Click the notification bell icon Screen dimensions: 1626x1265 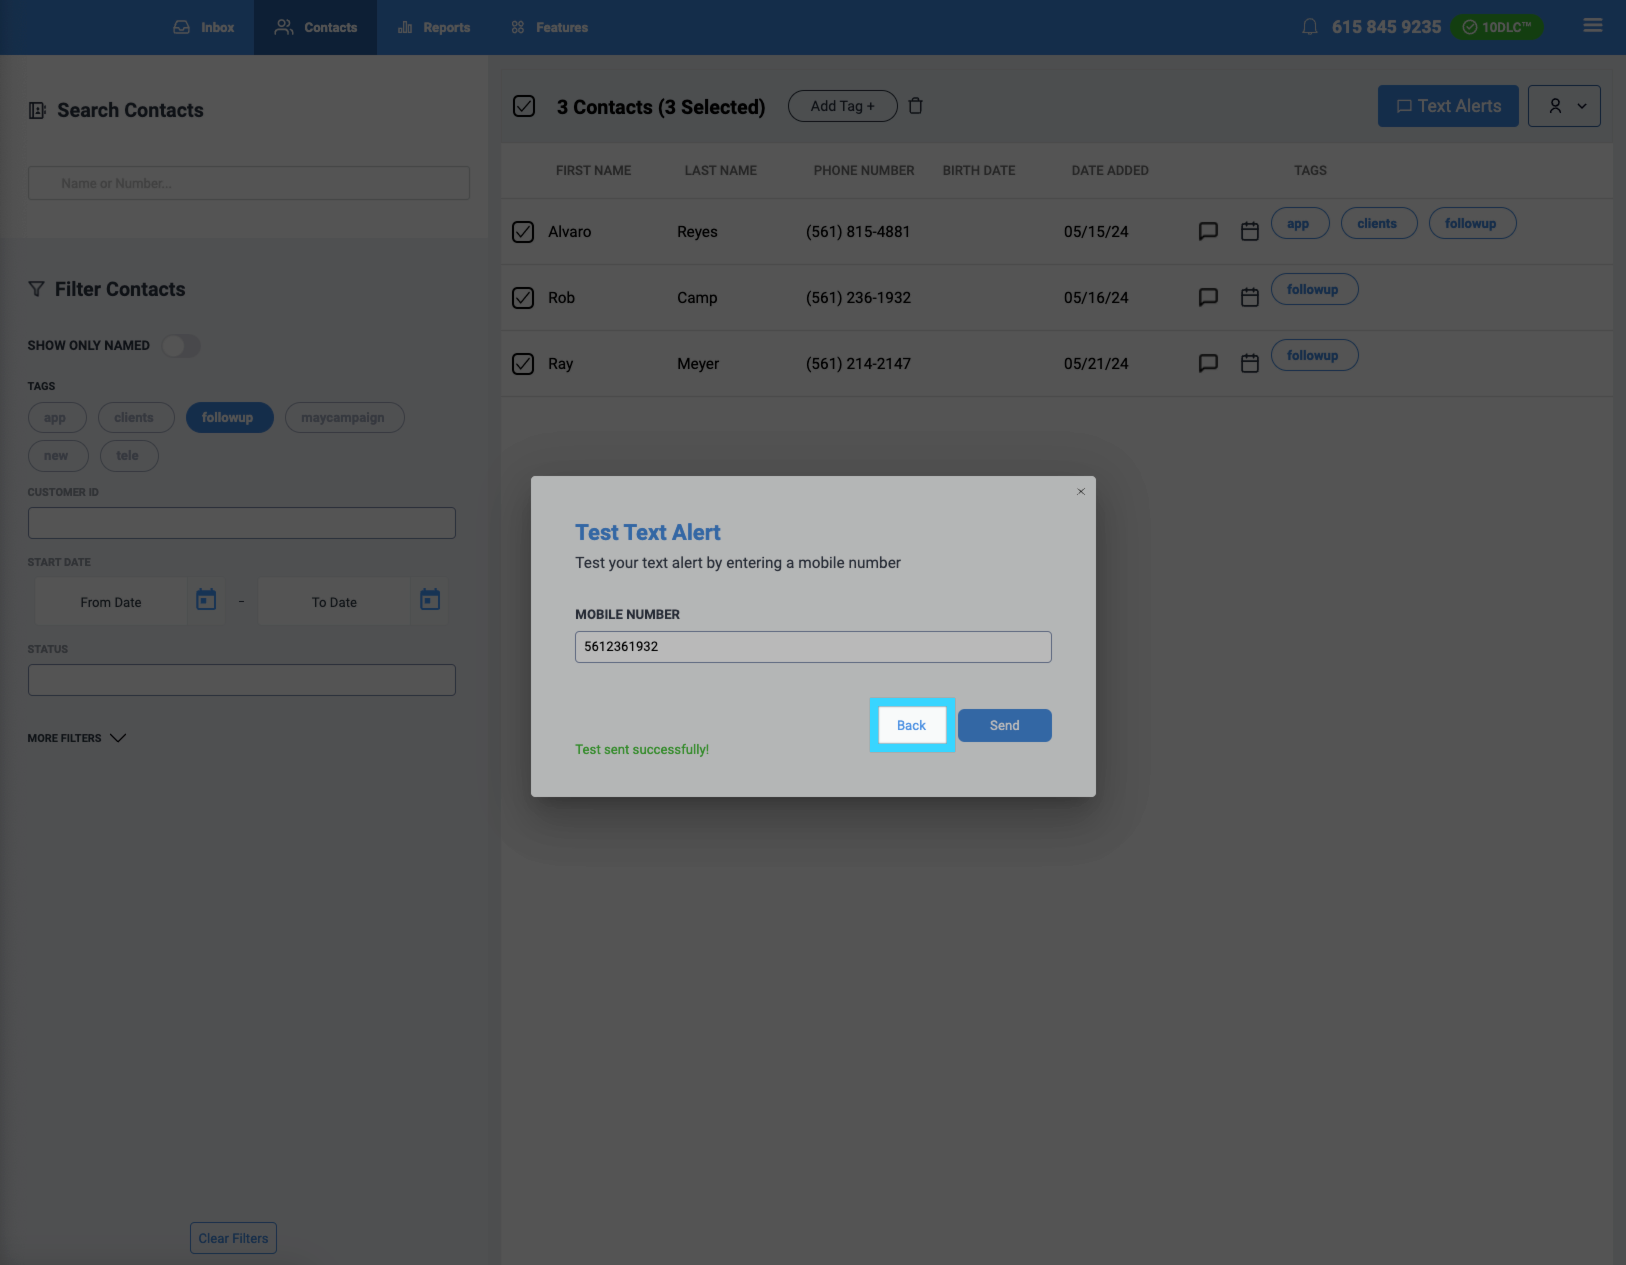click(1309, 27)
